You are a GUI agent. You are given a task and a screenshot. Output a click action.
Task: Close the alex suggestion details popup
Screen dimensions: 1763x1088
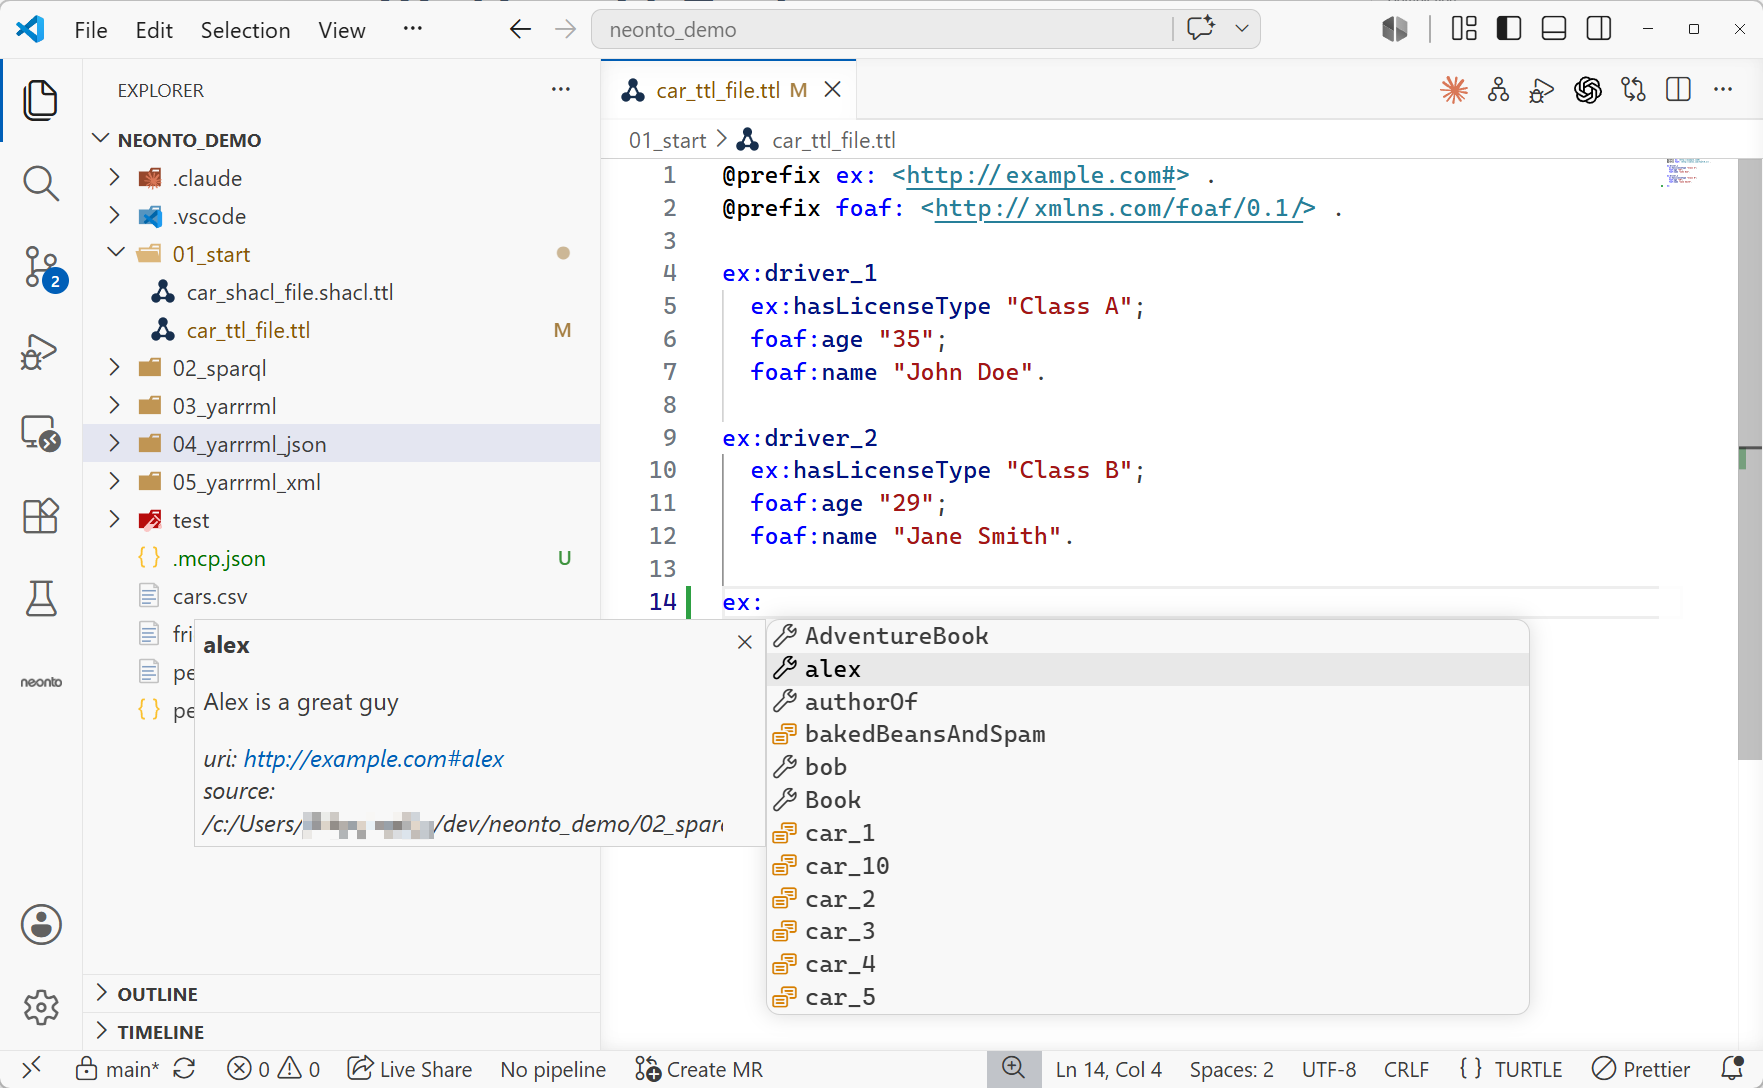click(744, 642)
